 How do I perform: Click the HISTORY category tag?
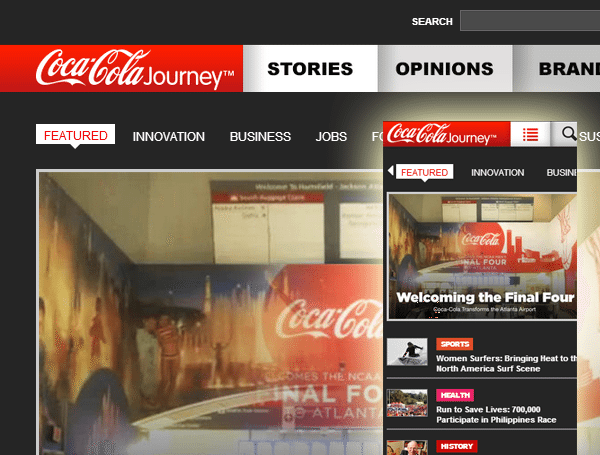point(457,446)
